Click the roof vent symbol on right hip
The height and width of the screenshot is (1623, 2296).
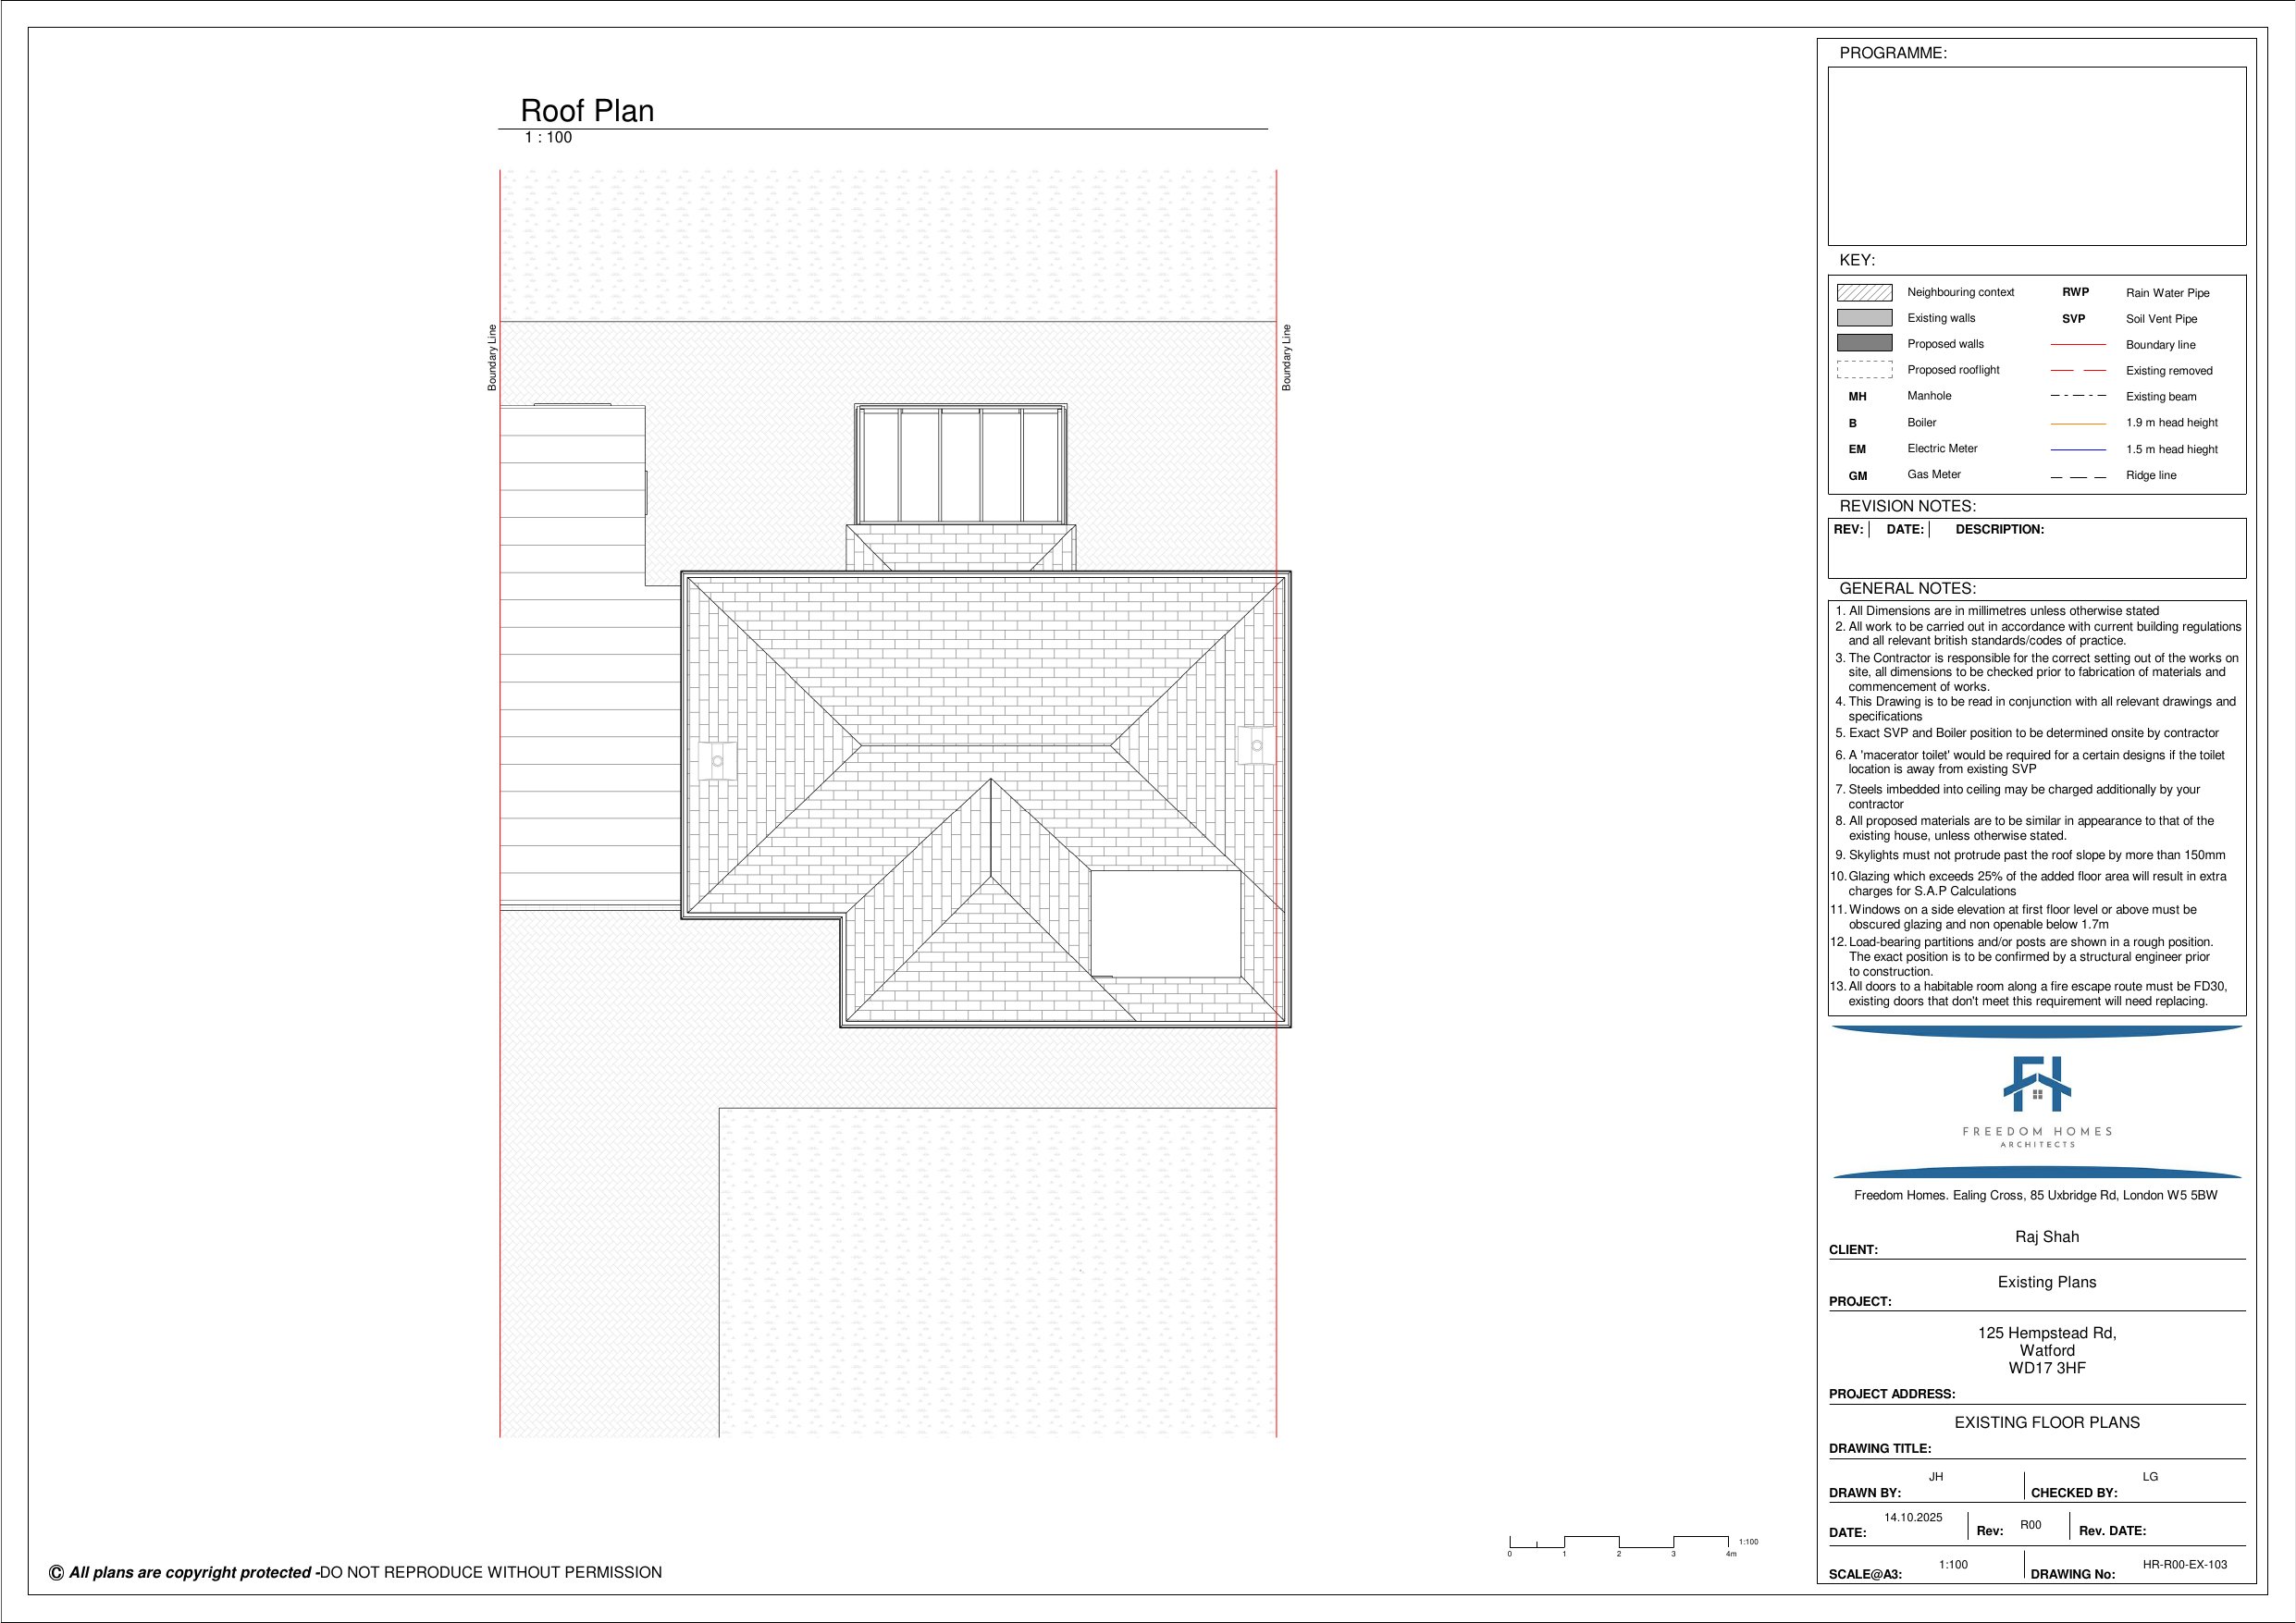1256,745
